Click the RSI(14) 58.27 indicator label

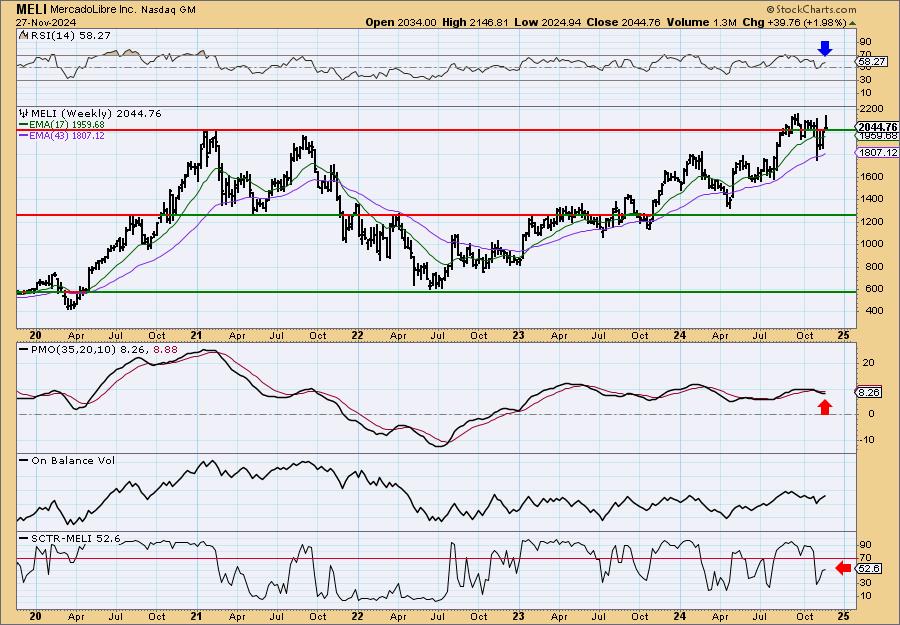pyautogui.click(x=70, y=35)
